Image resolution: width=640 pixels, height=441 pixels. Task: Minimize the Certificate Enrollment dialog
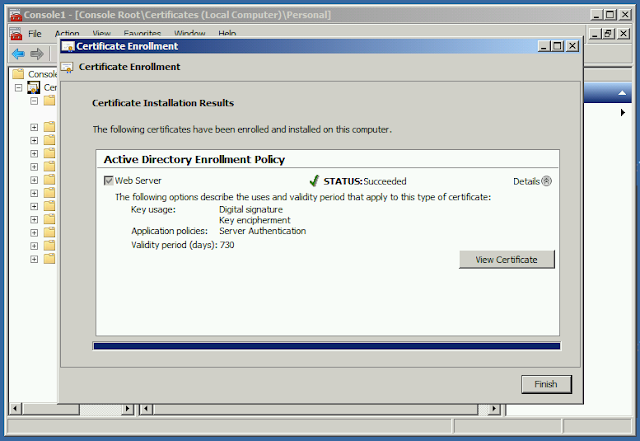coord(543,46)
